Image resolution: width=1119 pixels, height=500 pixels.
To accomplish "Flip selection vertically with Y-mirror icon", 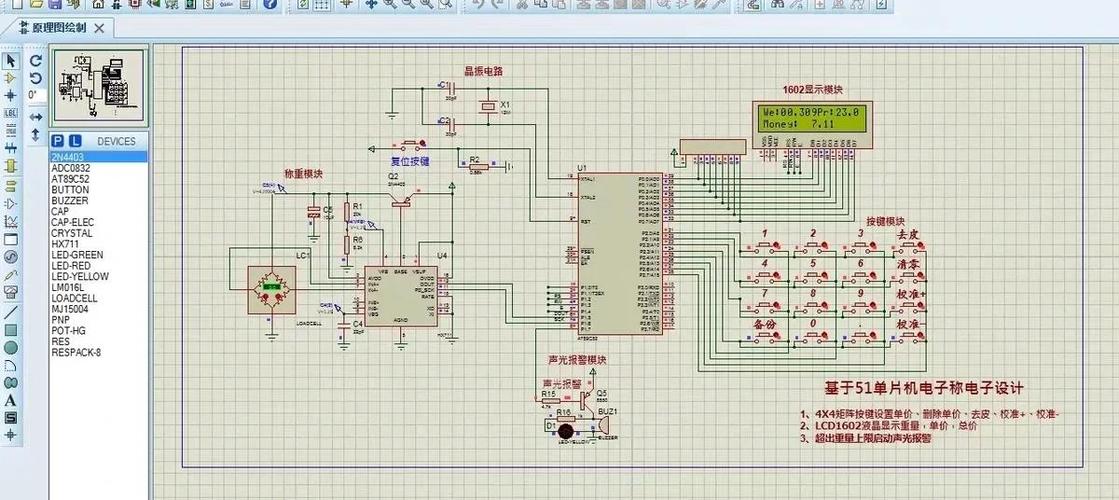I will pos(36,133).
